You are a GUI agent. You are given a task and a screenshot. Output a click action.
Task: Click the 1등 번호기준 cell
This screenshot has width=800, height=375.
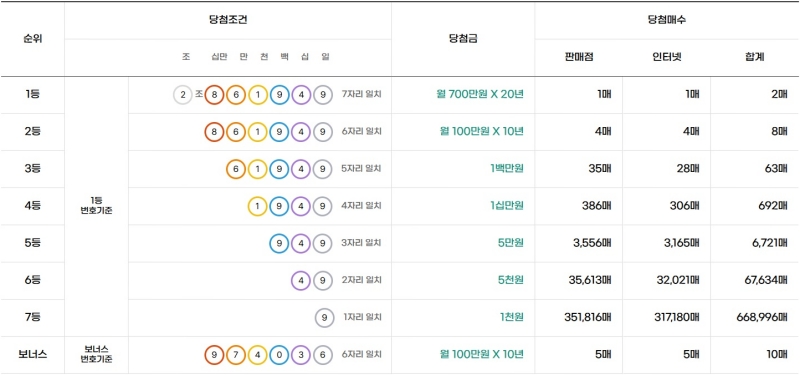tap(96, 206)
